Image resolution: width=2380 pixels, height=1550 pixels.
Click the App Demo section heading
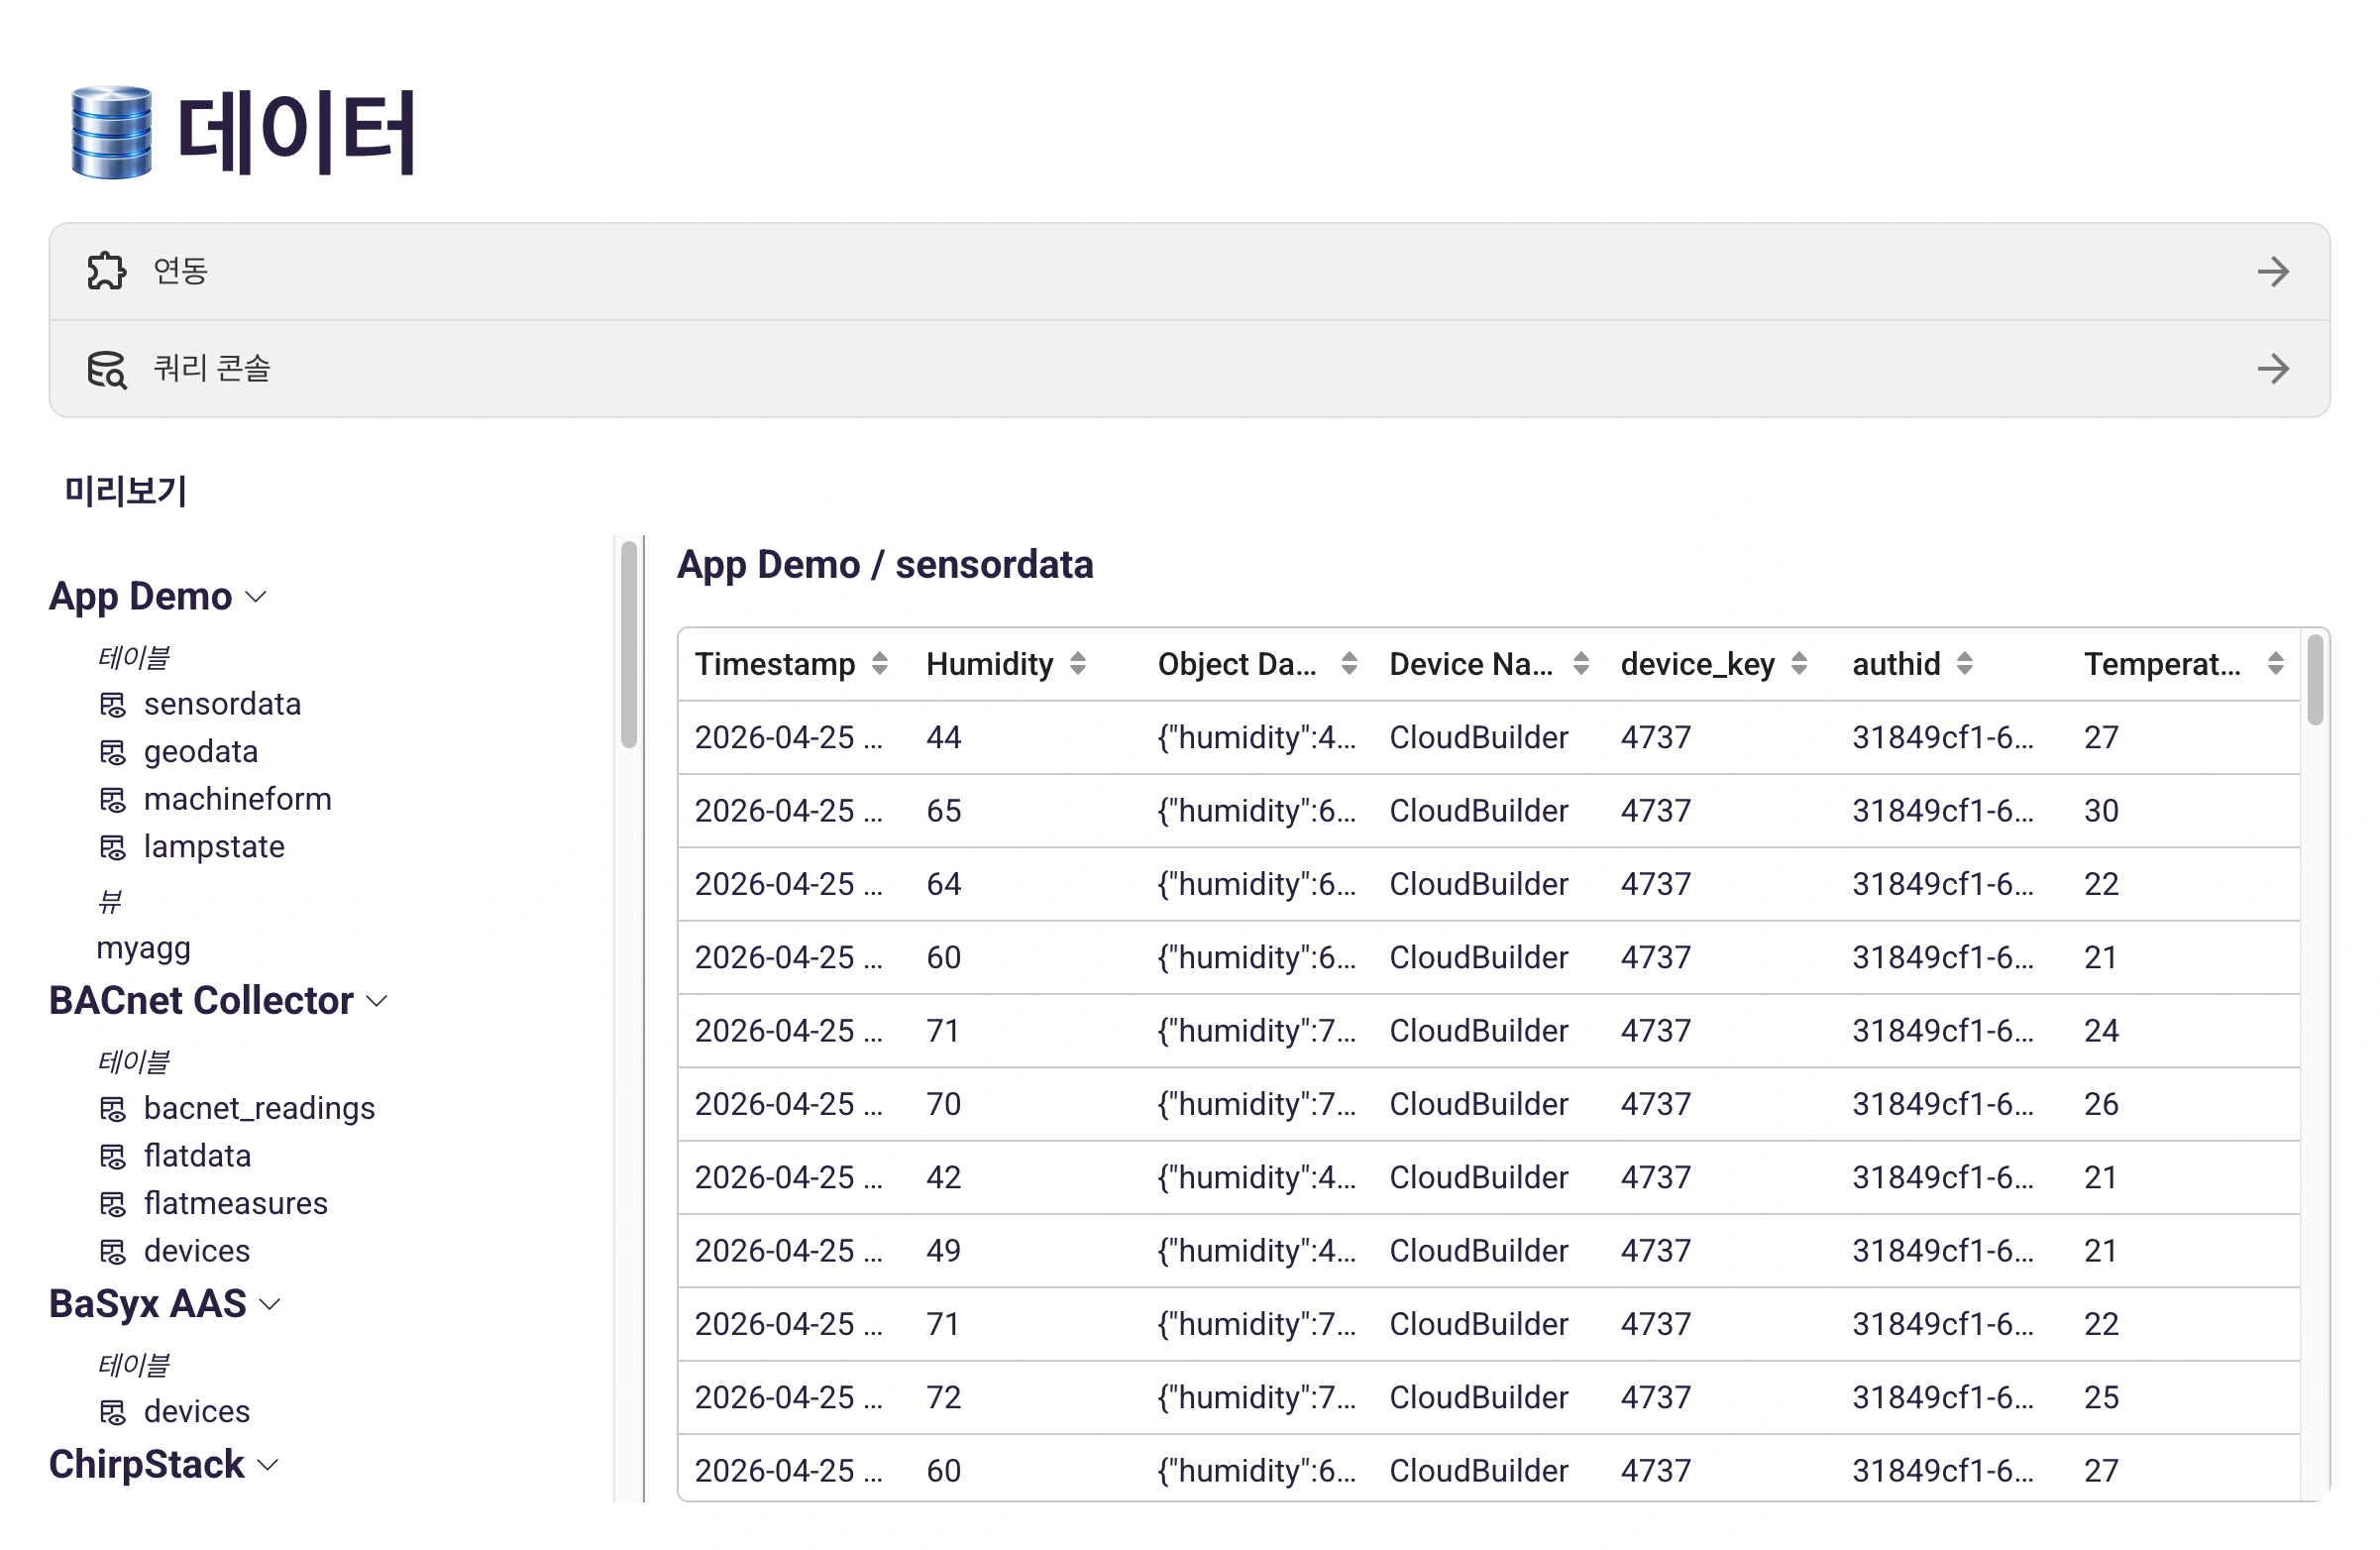tap(140, 597)
